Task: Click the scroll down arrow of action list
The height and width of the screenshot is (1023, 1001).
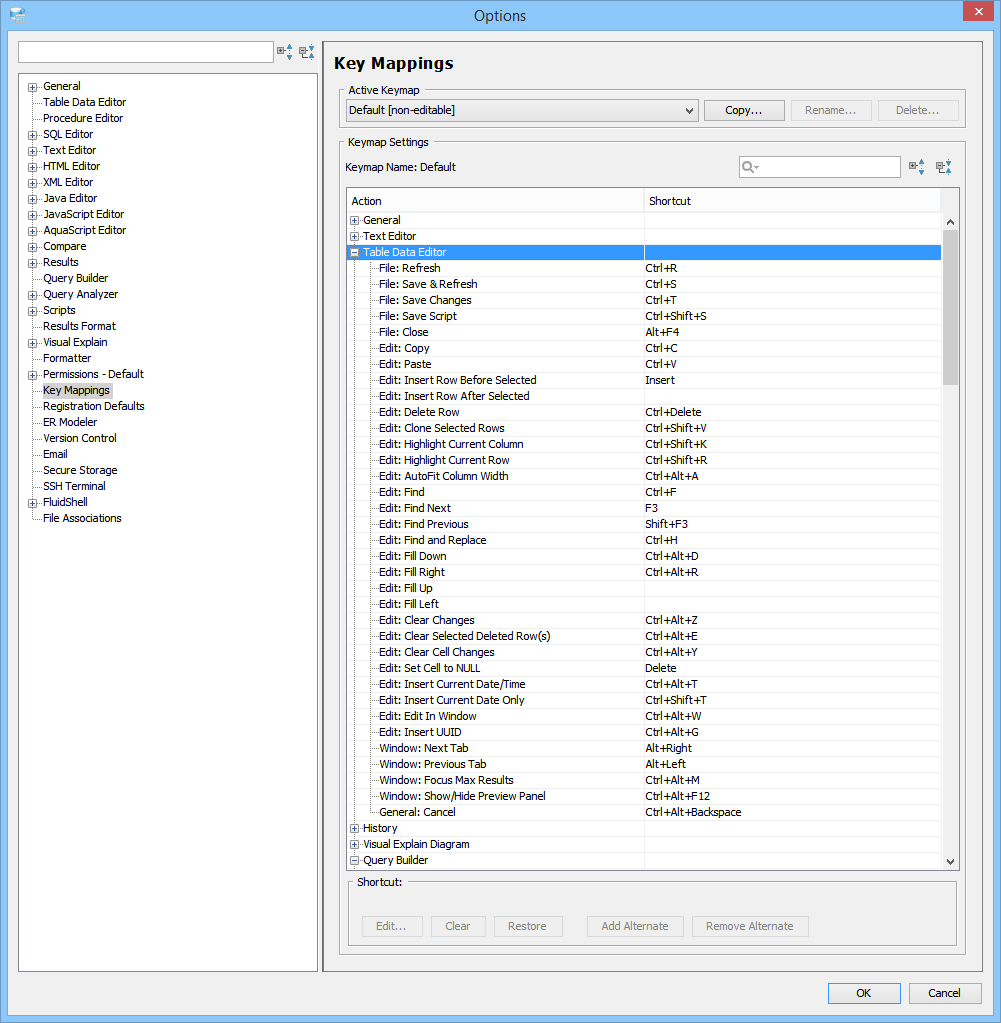Action: click(950, 861)
